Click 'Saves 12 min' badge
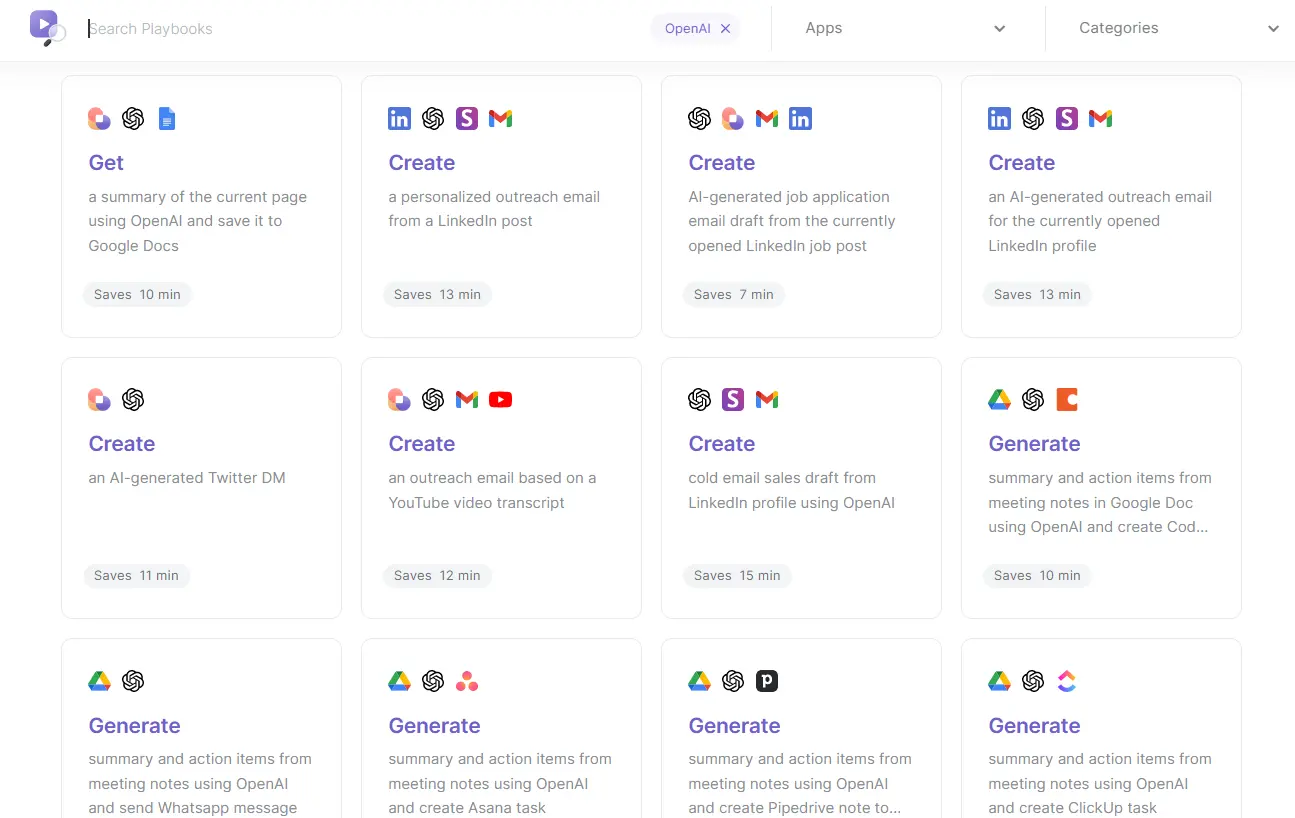 pyautogui.click(x=437, y=576)
